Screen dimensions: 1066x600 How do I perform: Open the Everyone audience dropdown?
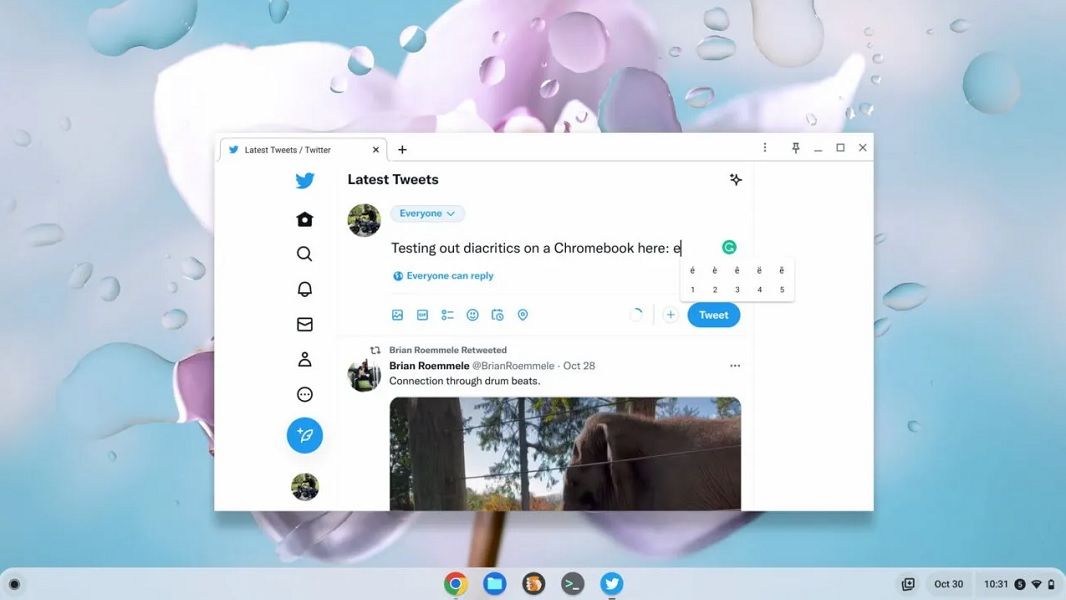427,213
